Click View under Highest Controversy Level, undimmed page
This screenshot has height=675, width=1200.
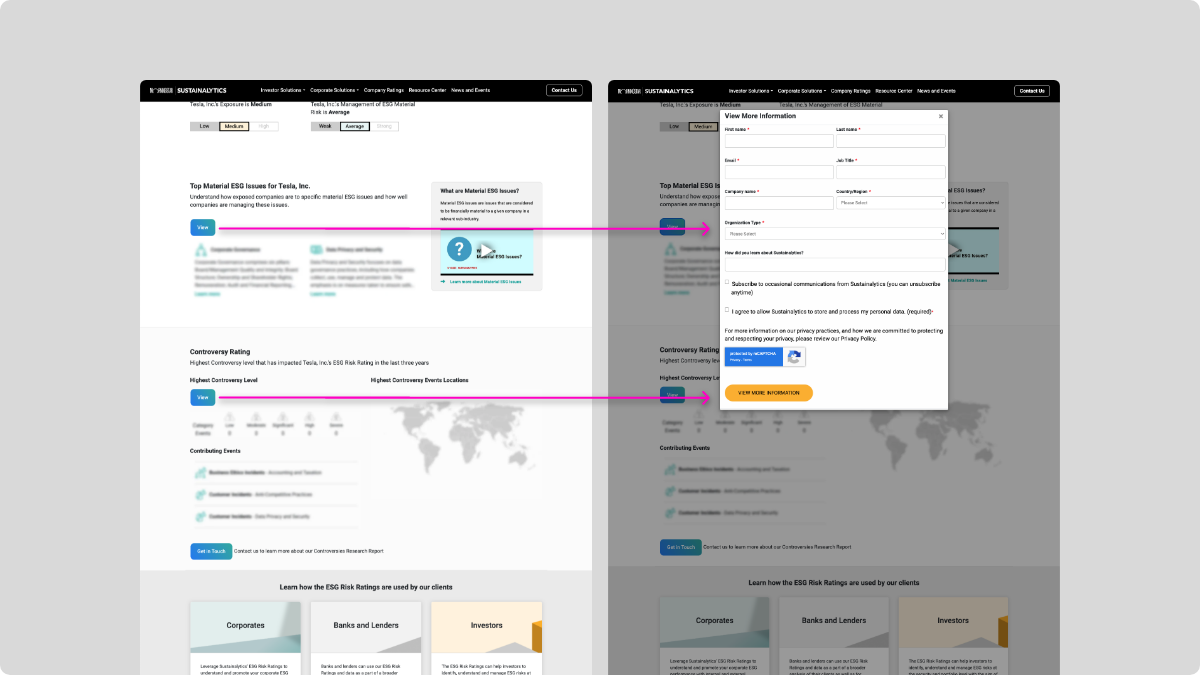203,397
